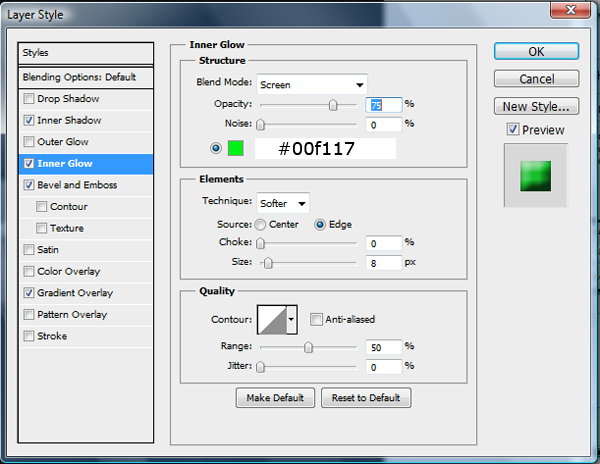The width and height of the screenshot is (600, 464).
Task: Close the Layer Style dialog
Action: [x=570, y=10]
